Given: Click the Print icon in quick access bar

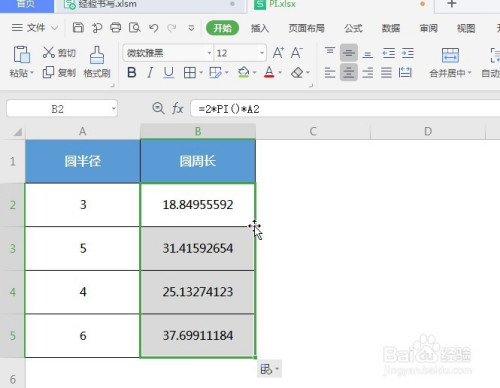Looking at the screenshot, I should (x=116, y=28).
